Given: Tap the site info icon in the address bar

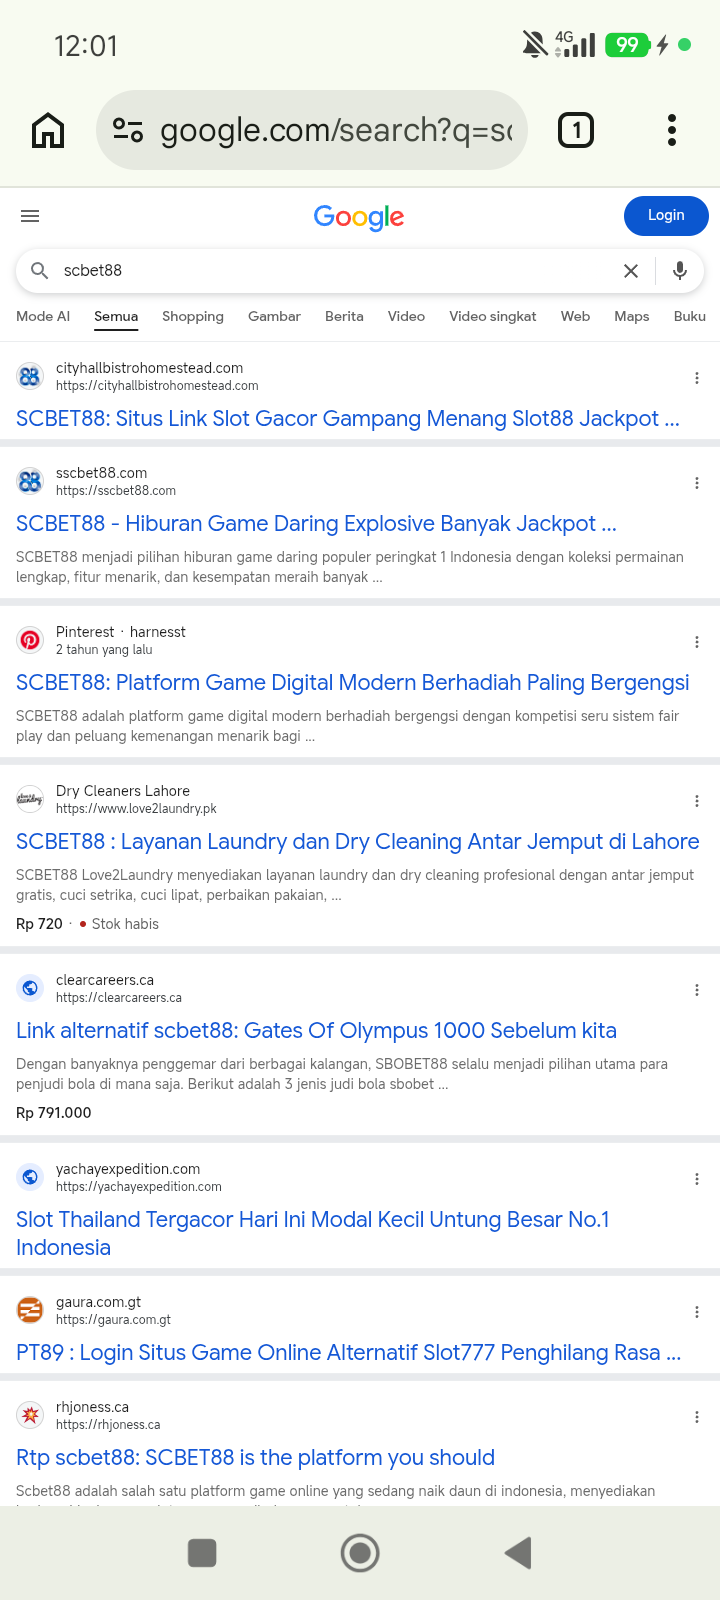Looking at the screenshot, I should click(x=128, y=130).
